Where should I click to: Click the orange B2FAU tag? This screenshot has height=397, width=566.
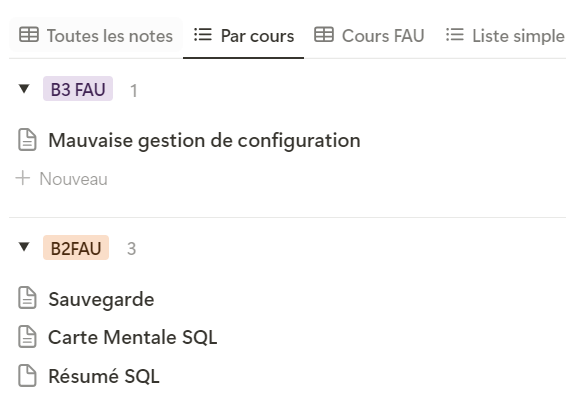[76, 248]
